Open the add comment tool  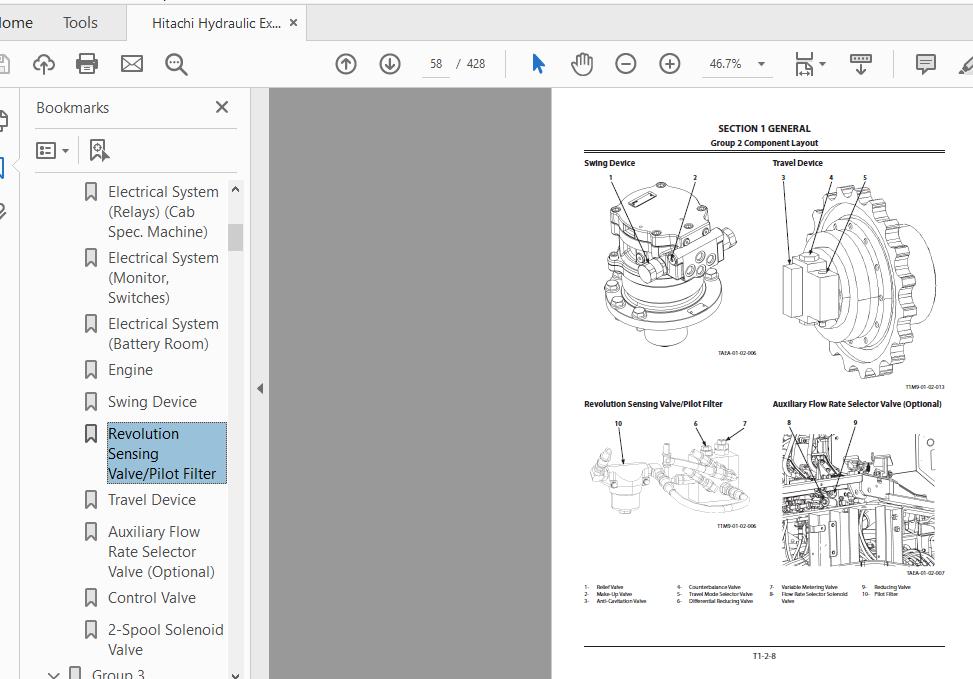coord(926,64)
